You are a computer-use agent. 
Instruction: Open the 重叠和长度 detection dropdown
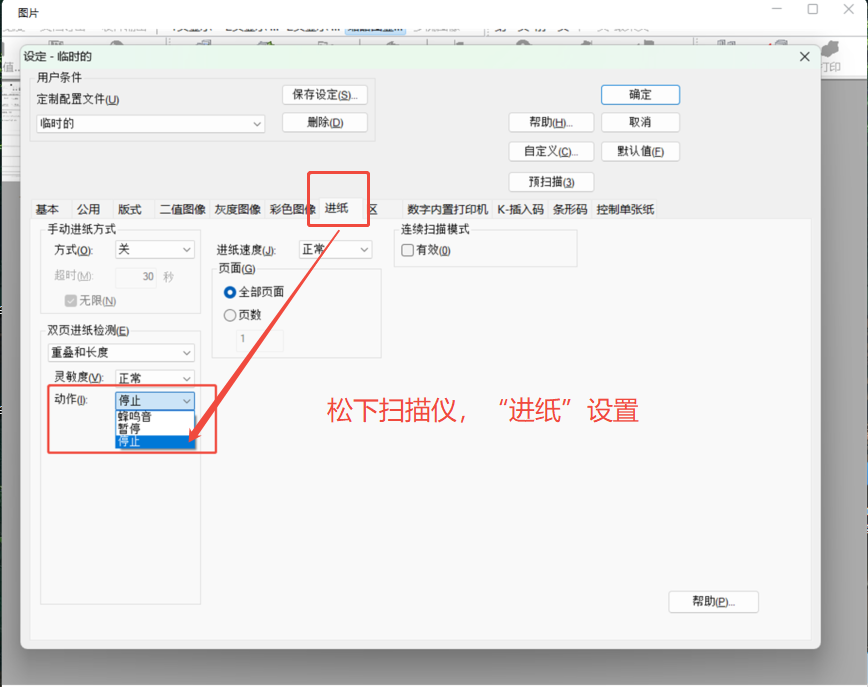[x=121, y=353]
